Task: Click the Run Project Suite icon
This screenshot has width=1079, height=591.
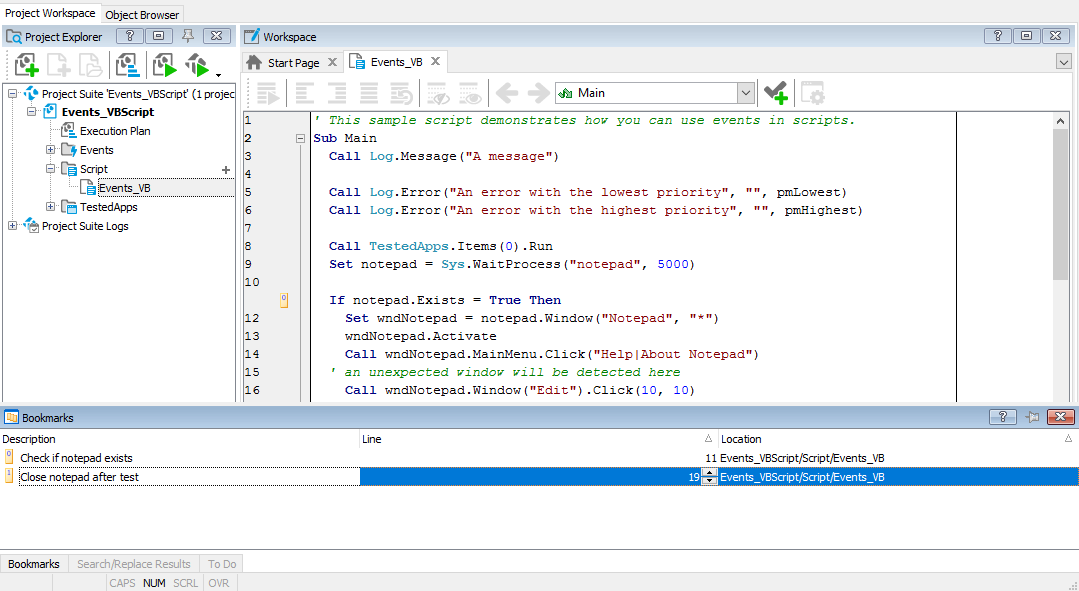Action: [197, 66]
